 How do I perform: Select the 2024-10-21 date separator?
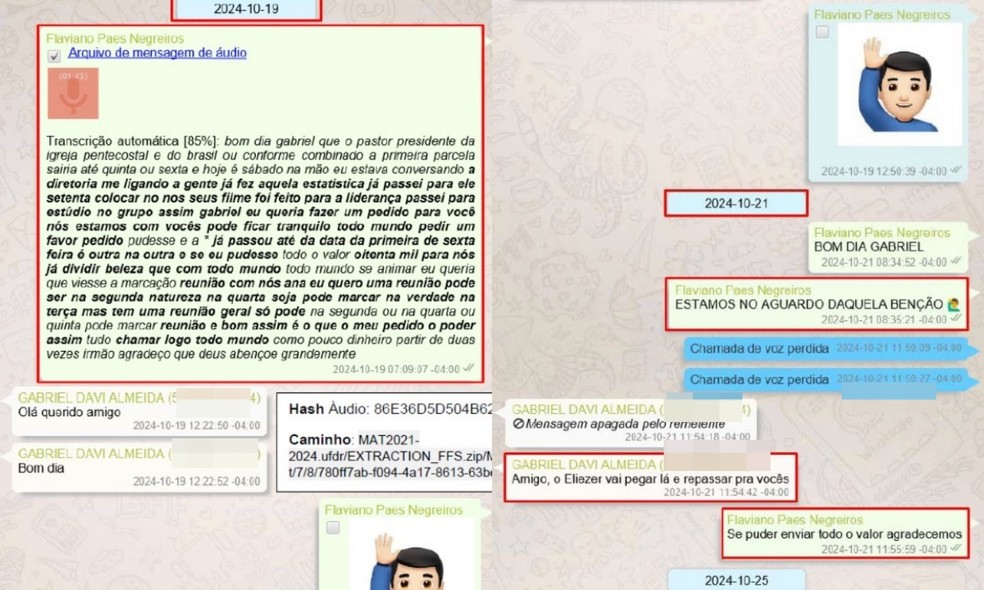tap(735, 203)
